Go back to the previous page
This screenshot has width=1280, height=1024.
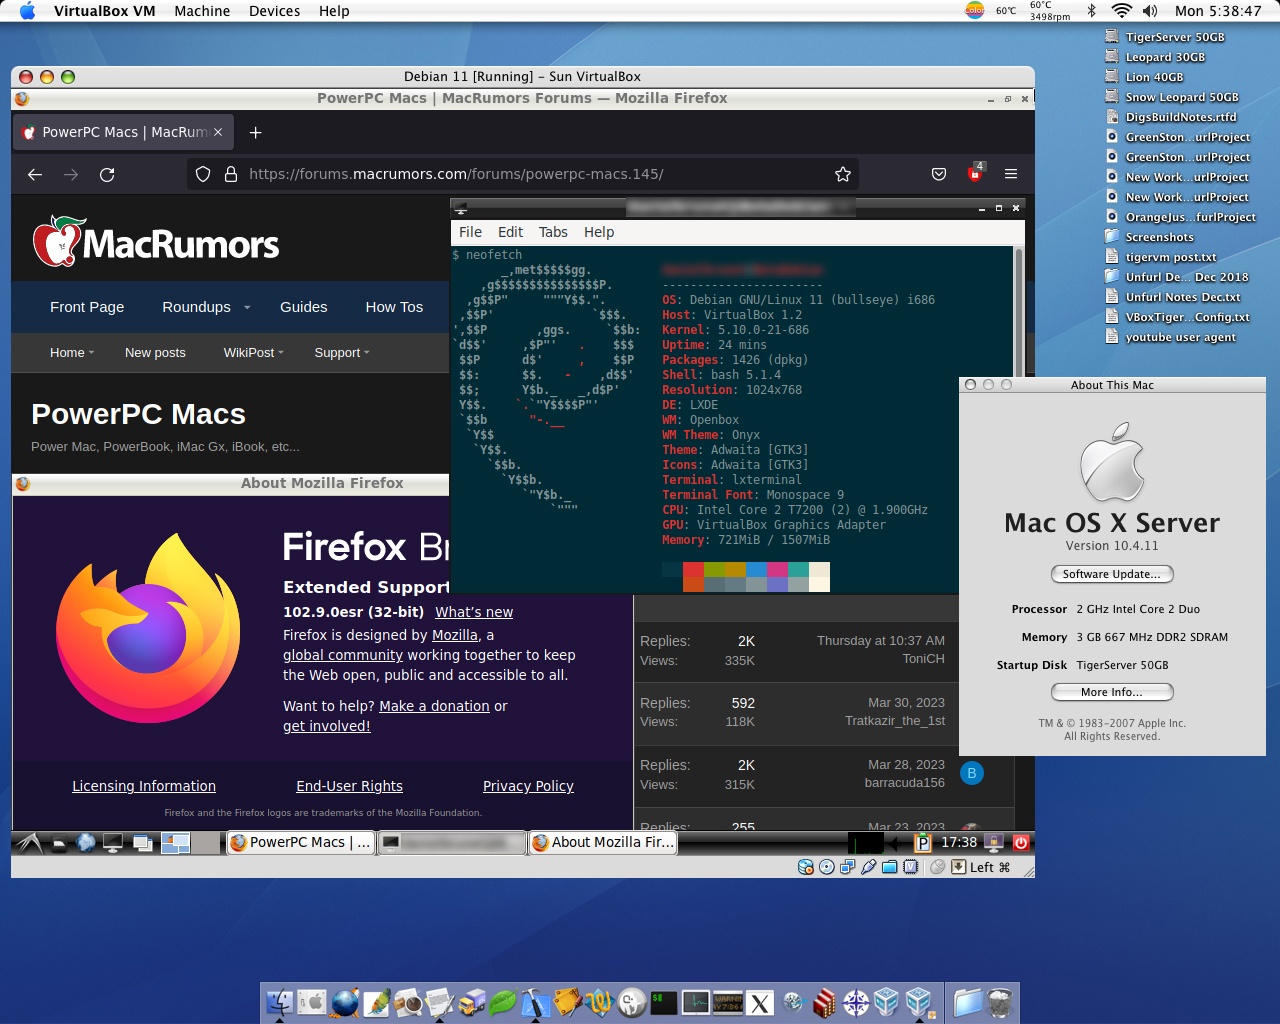coord(35,174)
